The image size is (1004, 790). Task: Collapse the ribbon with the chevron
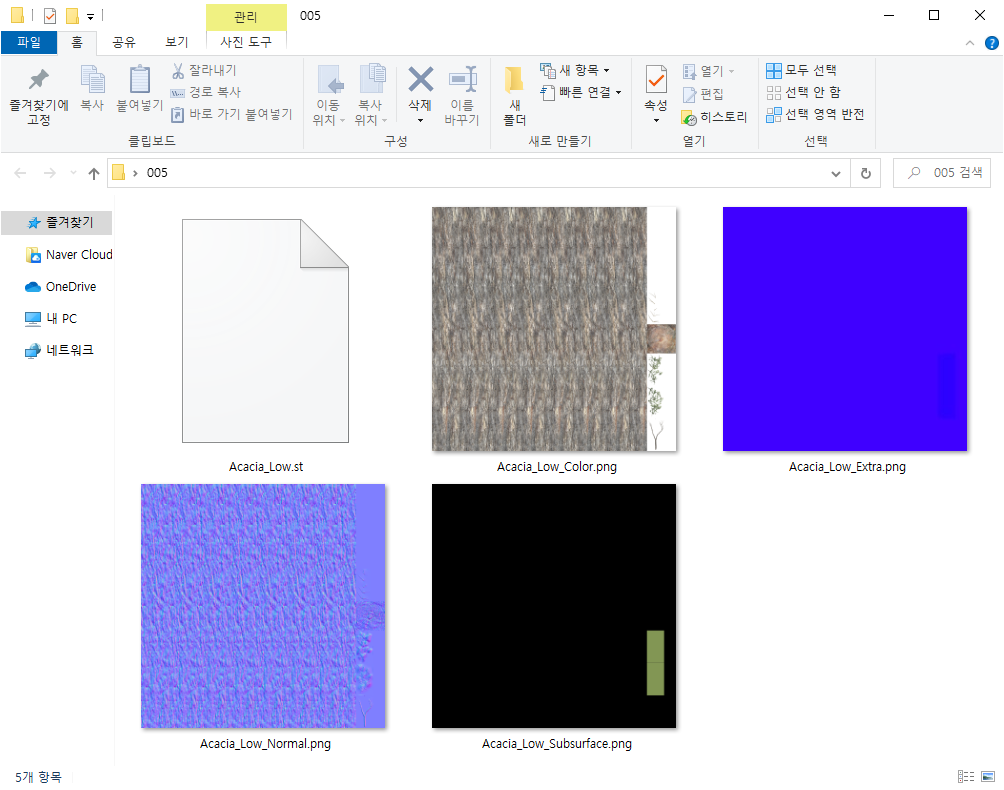969,43
